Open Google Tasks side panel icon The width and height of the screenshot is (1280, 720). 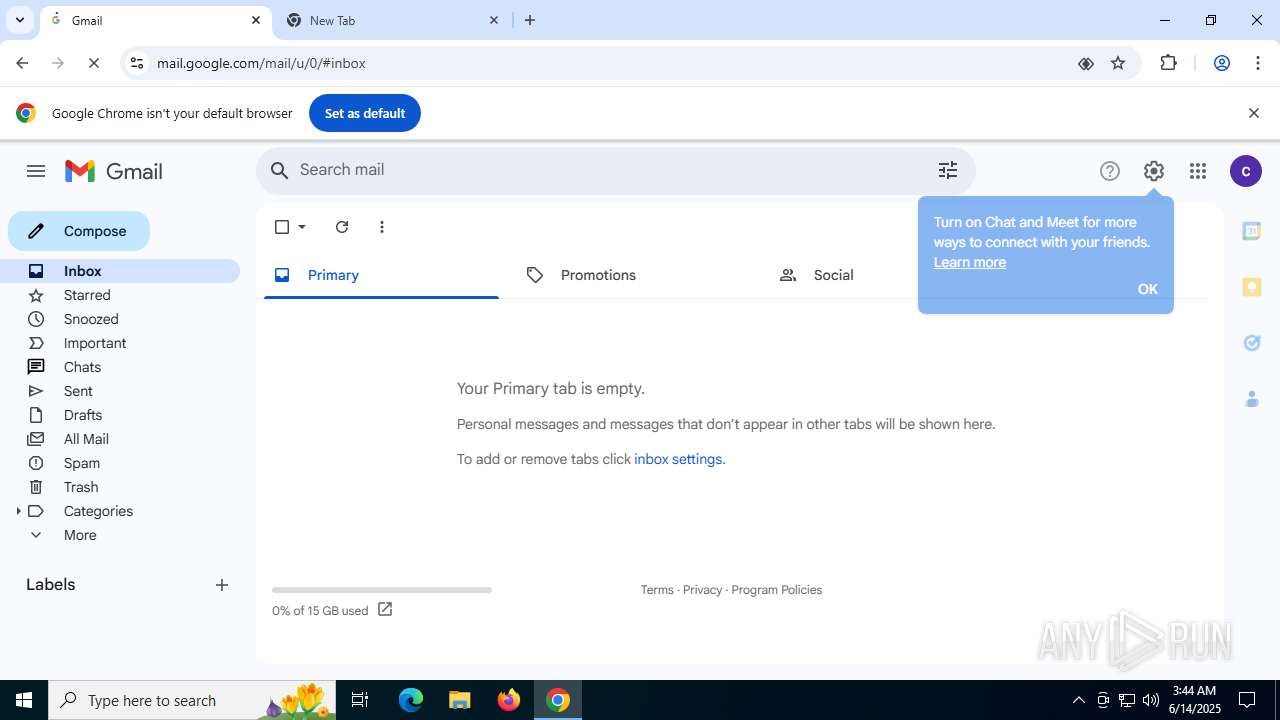(1251, 343)
